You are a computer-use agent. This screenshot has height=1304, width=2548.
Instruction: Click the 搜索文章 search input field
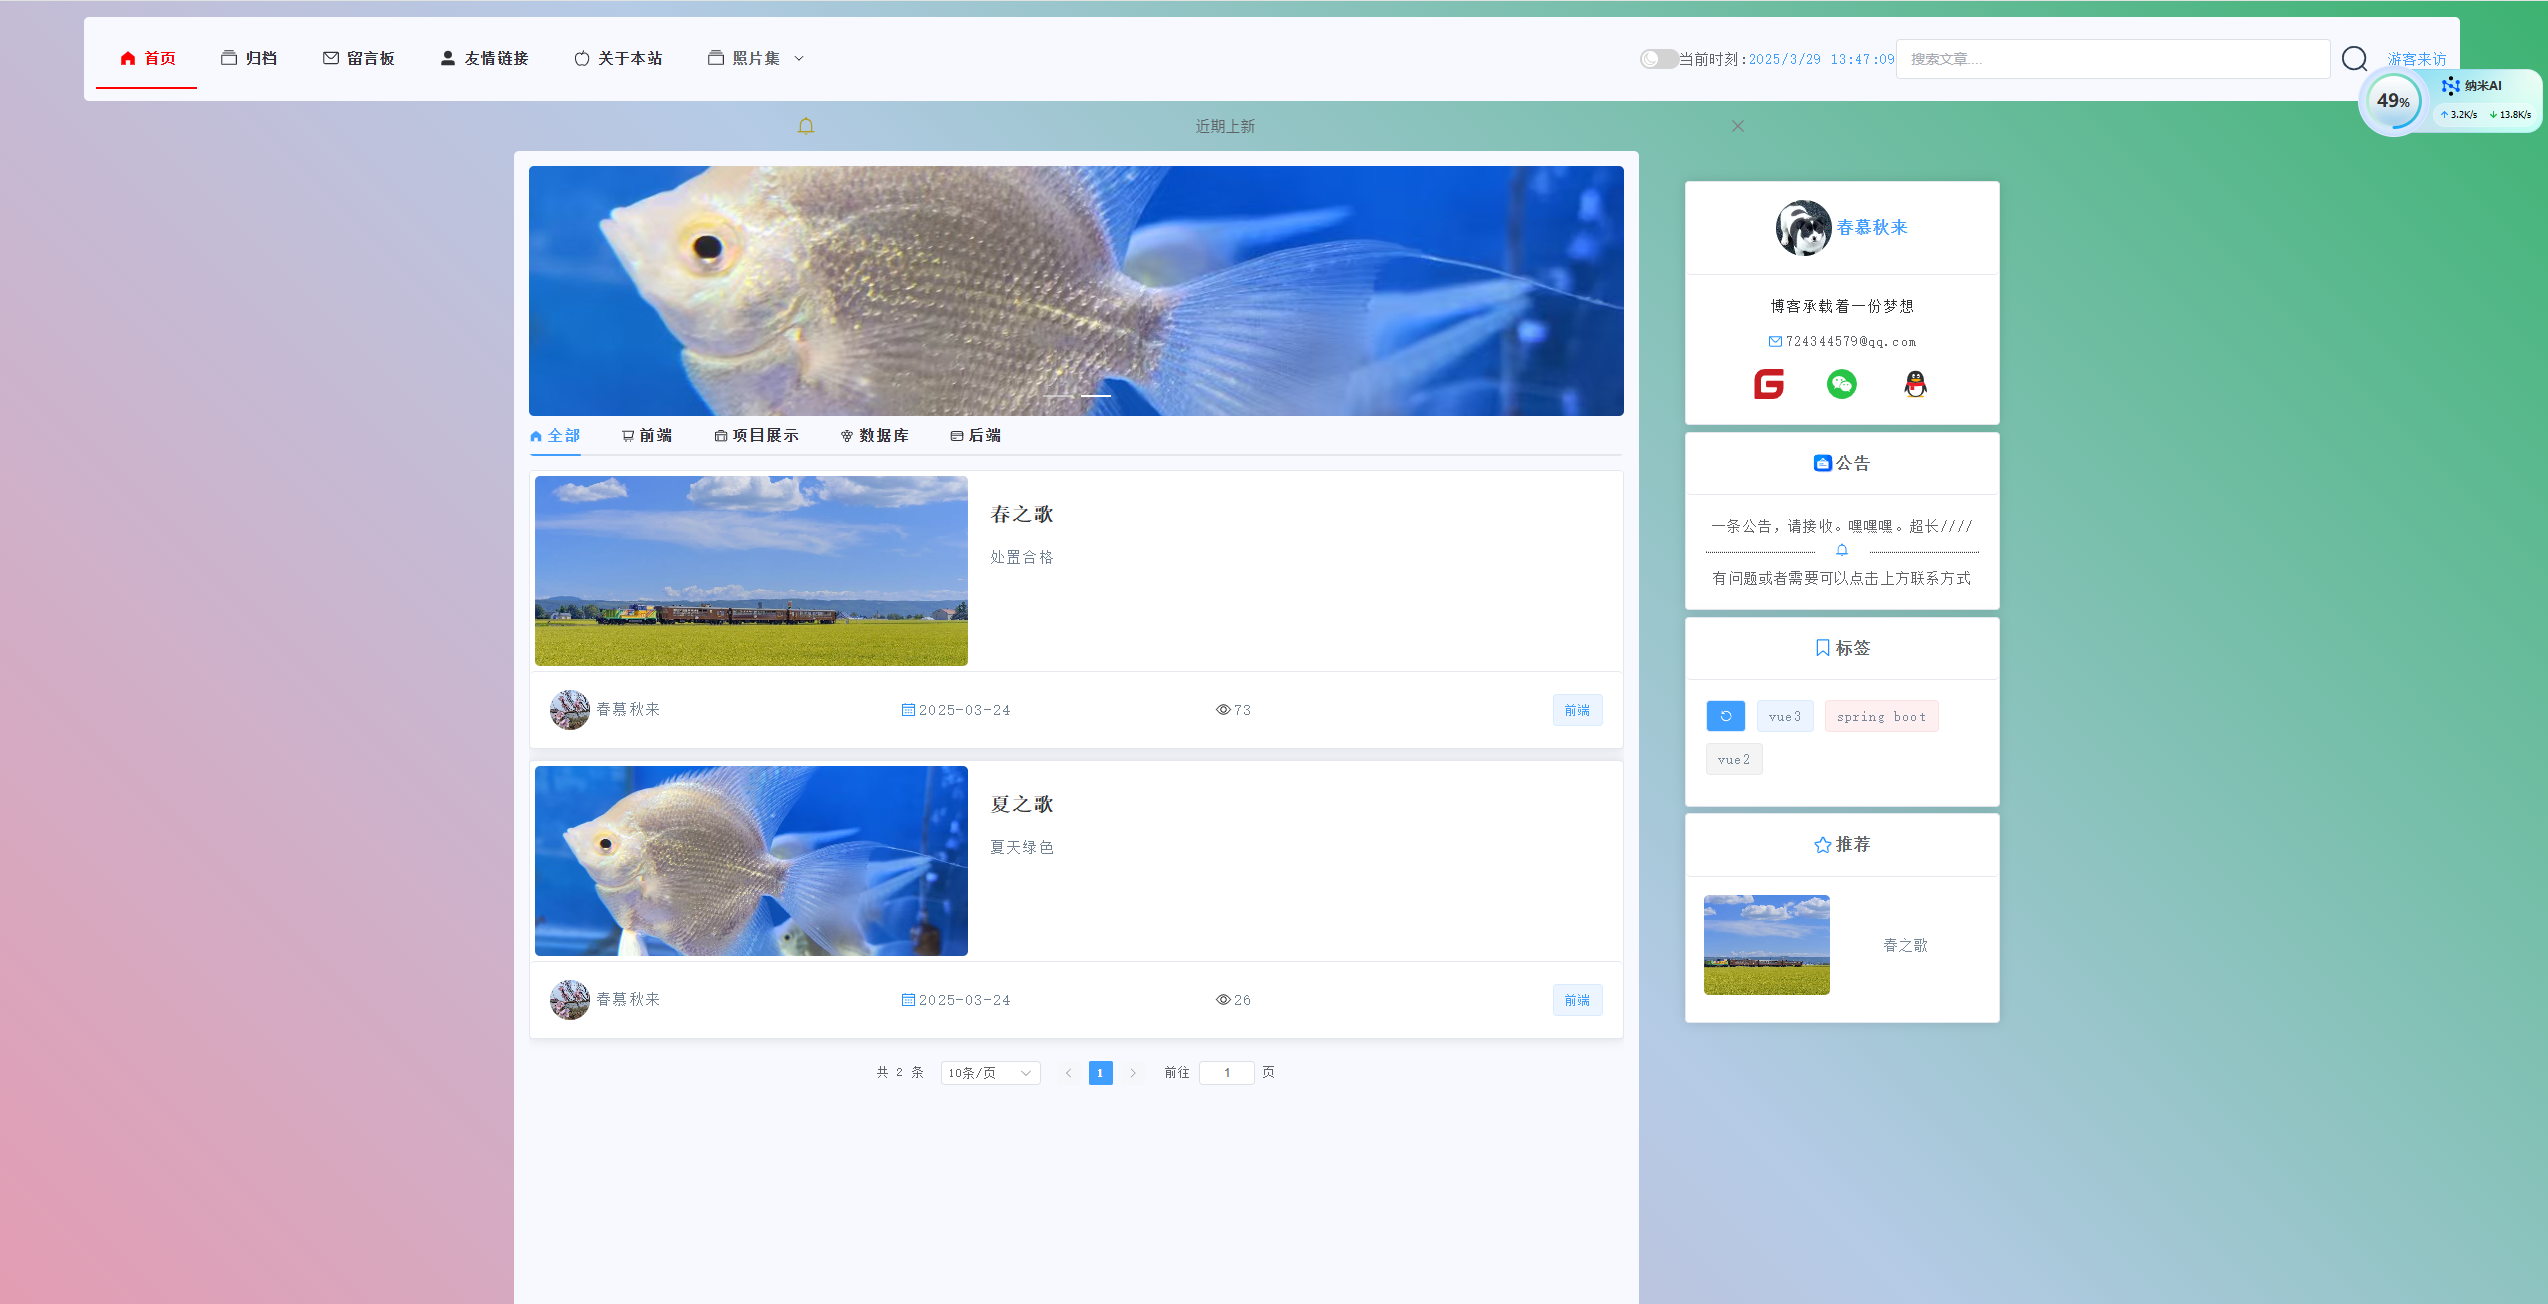pyautogui.click(x=2112, y=59)
